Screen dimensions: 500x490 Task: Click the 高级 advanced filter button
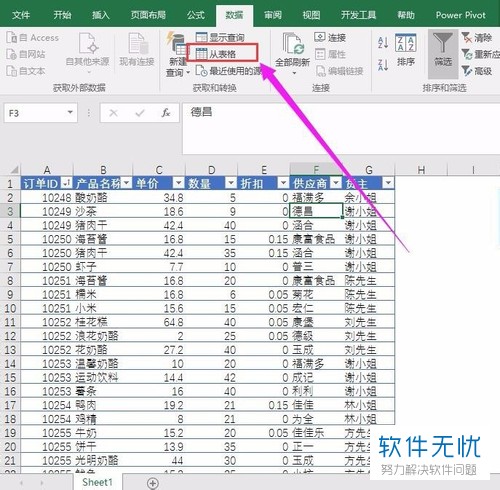(477, 71)
